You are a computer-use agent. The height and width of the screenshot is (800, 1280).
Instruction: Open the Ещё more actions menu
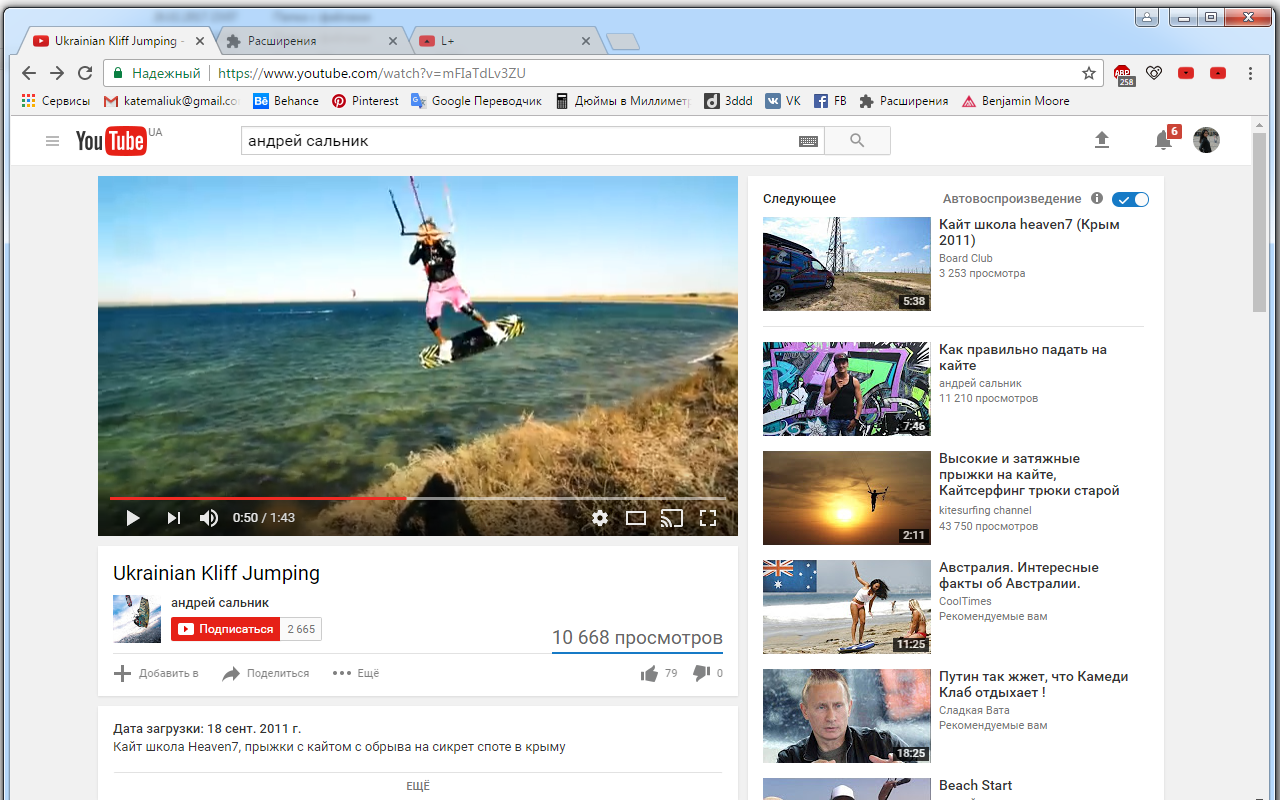356,674
